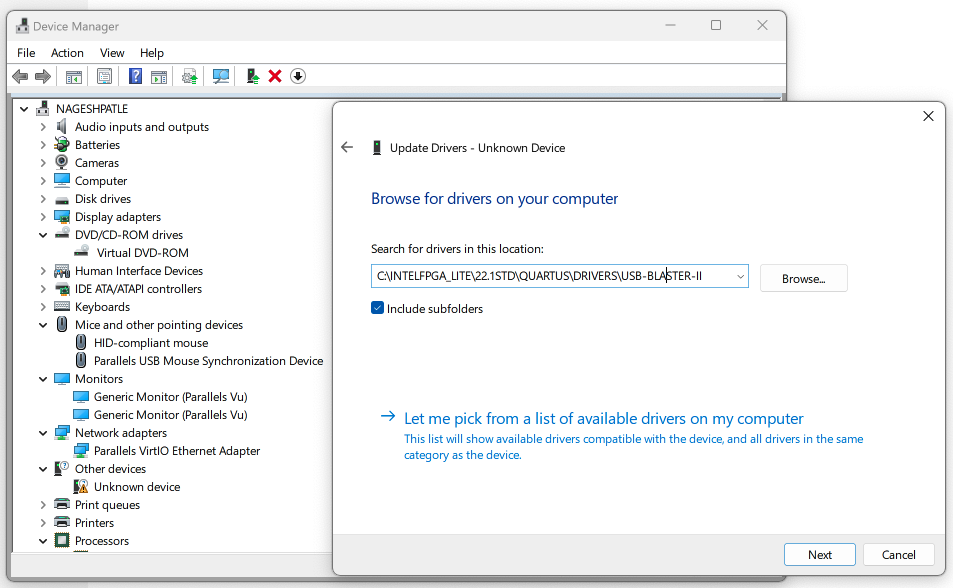Image resolution: width=953 pixels, height=588 pixels.
Task: Click the red X Uninstall device icon
Action: tap(275, 77)
